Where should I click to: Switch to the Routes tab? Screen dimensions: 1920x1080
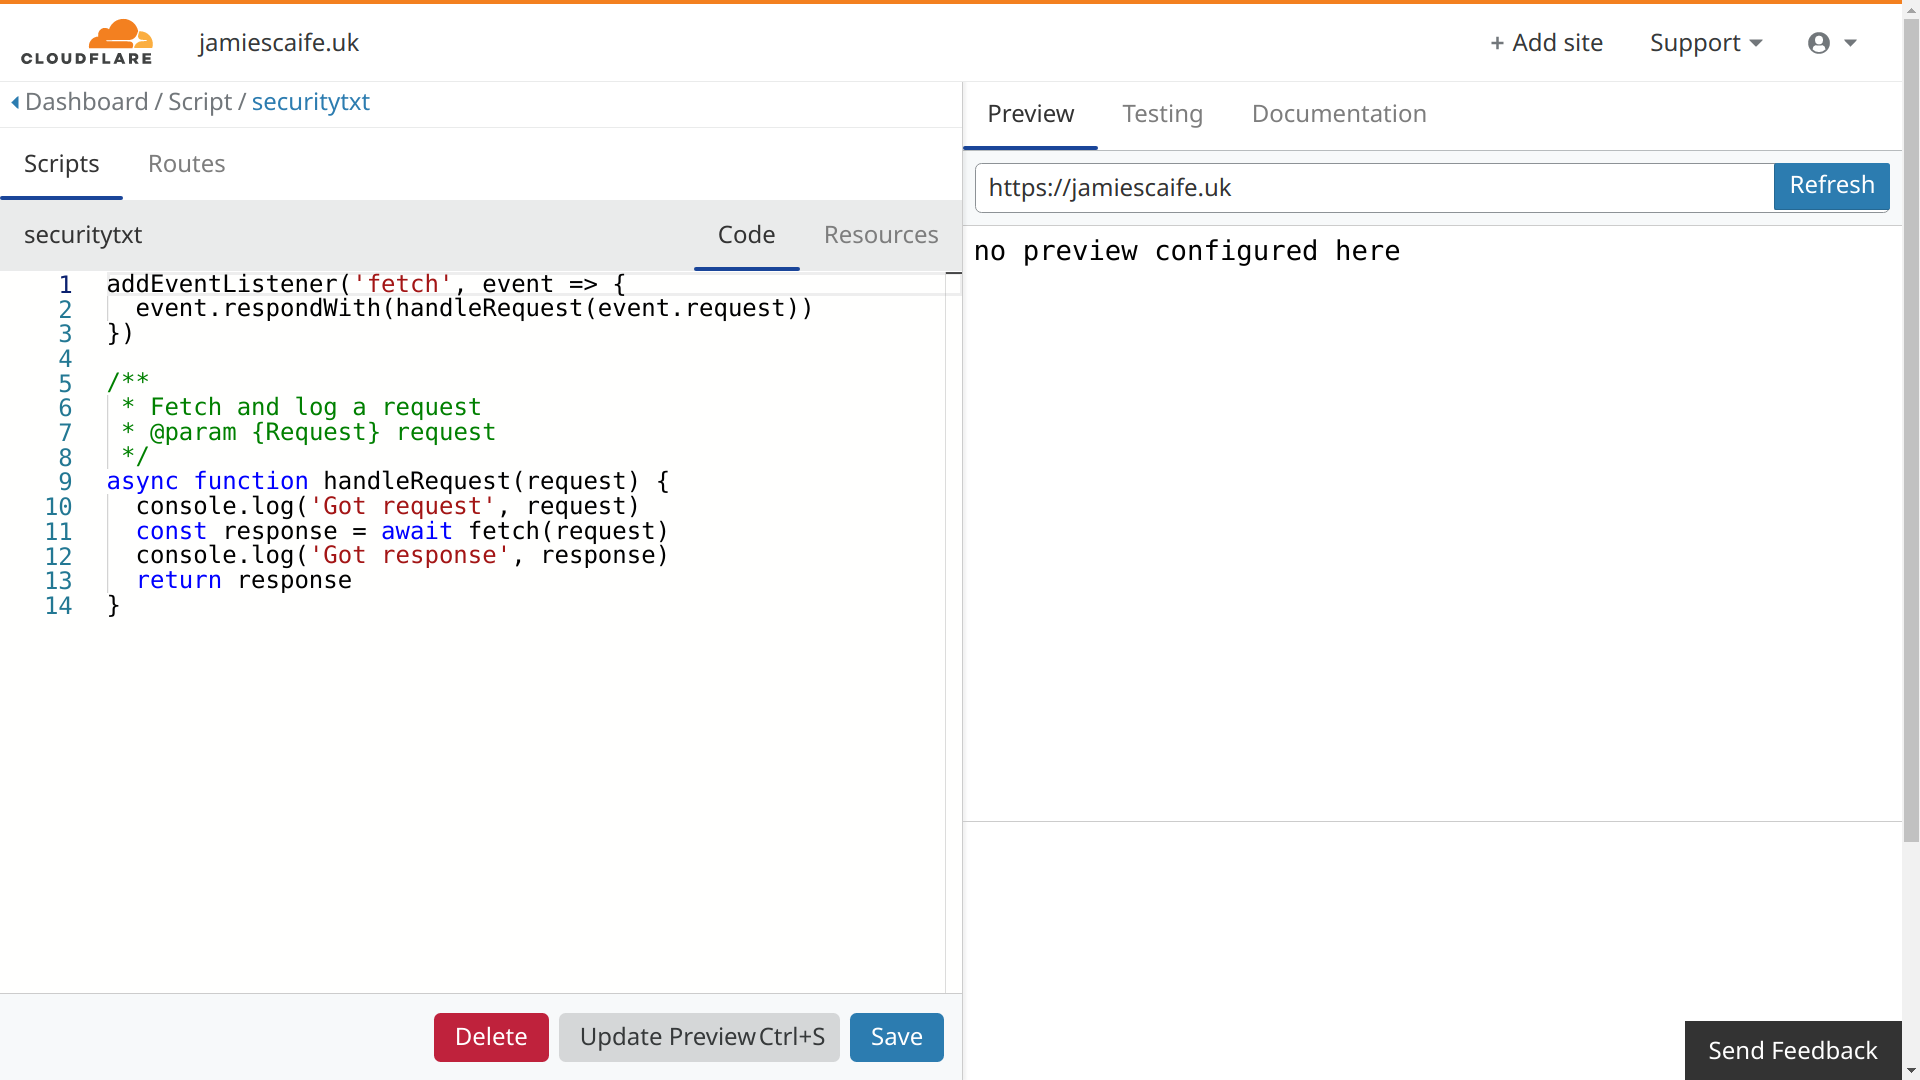(187, 164)
